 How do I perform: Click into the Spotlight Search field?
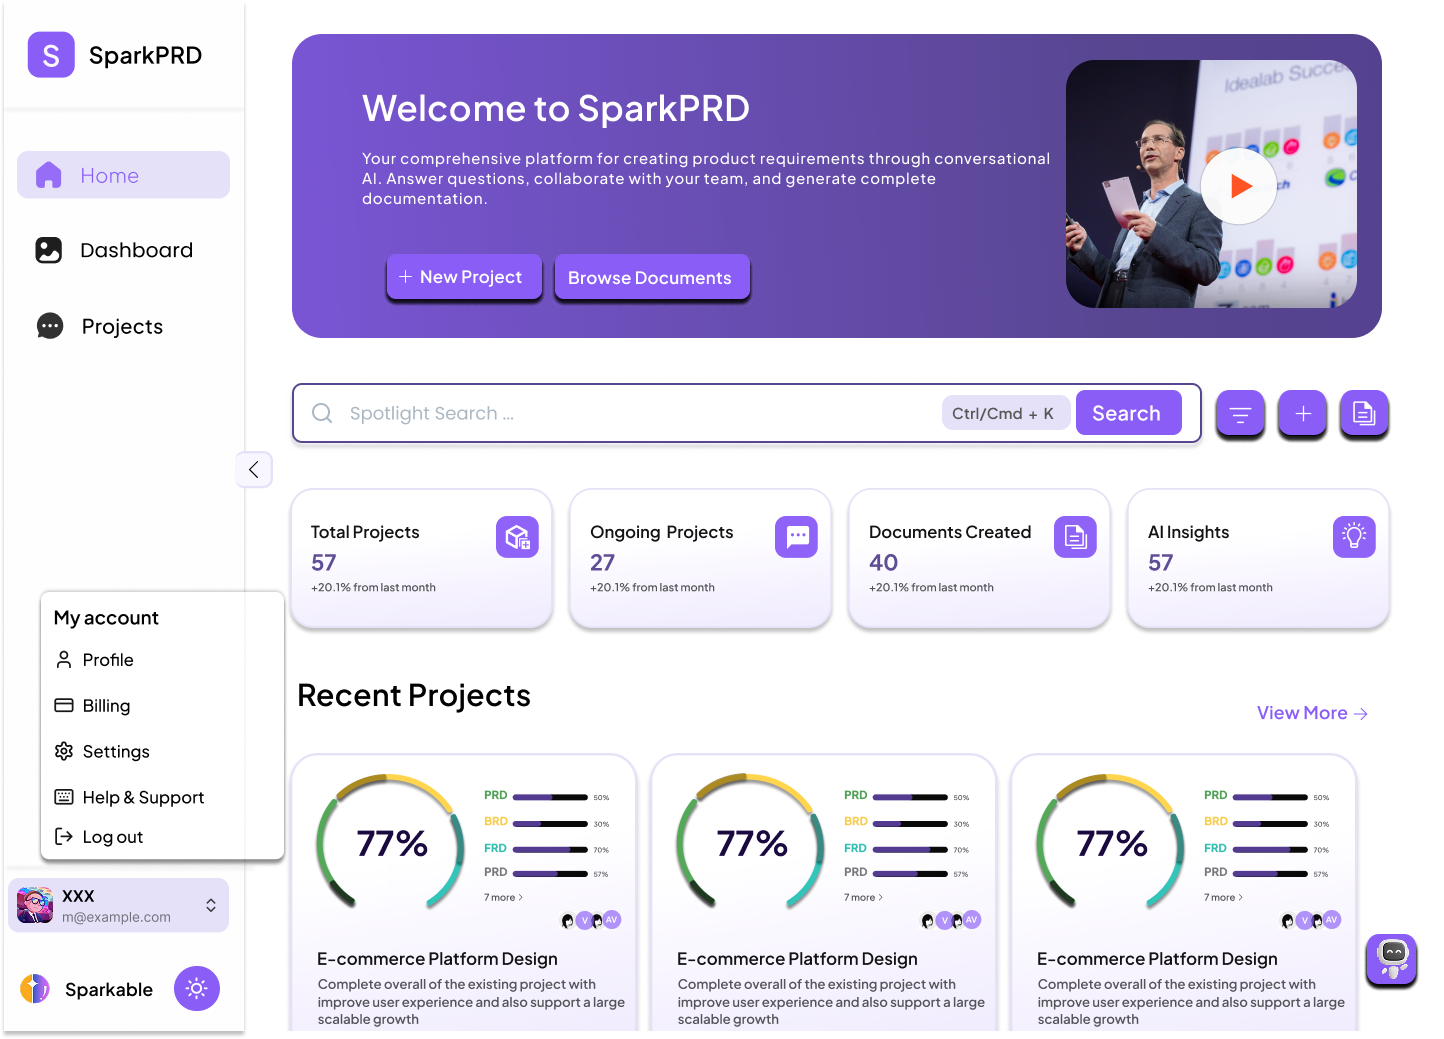[x=630, y=414]
